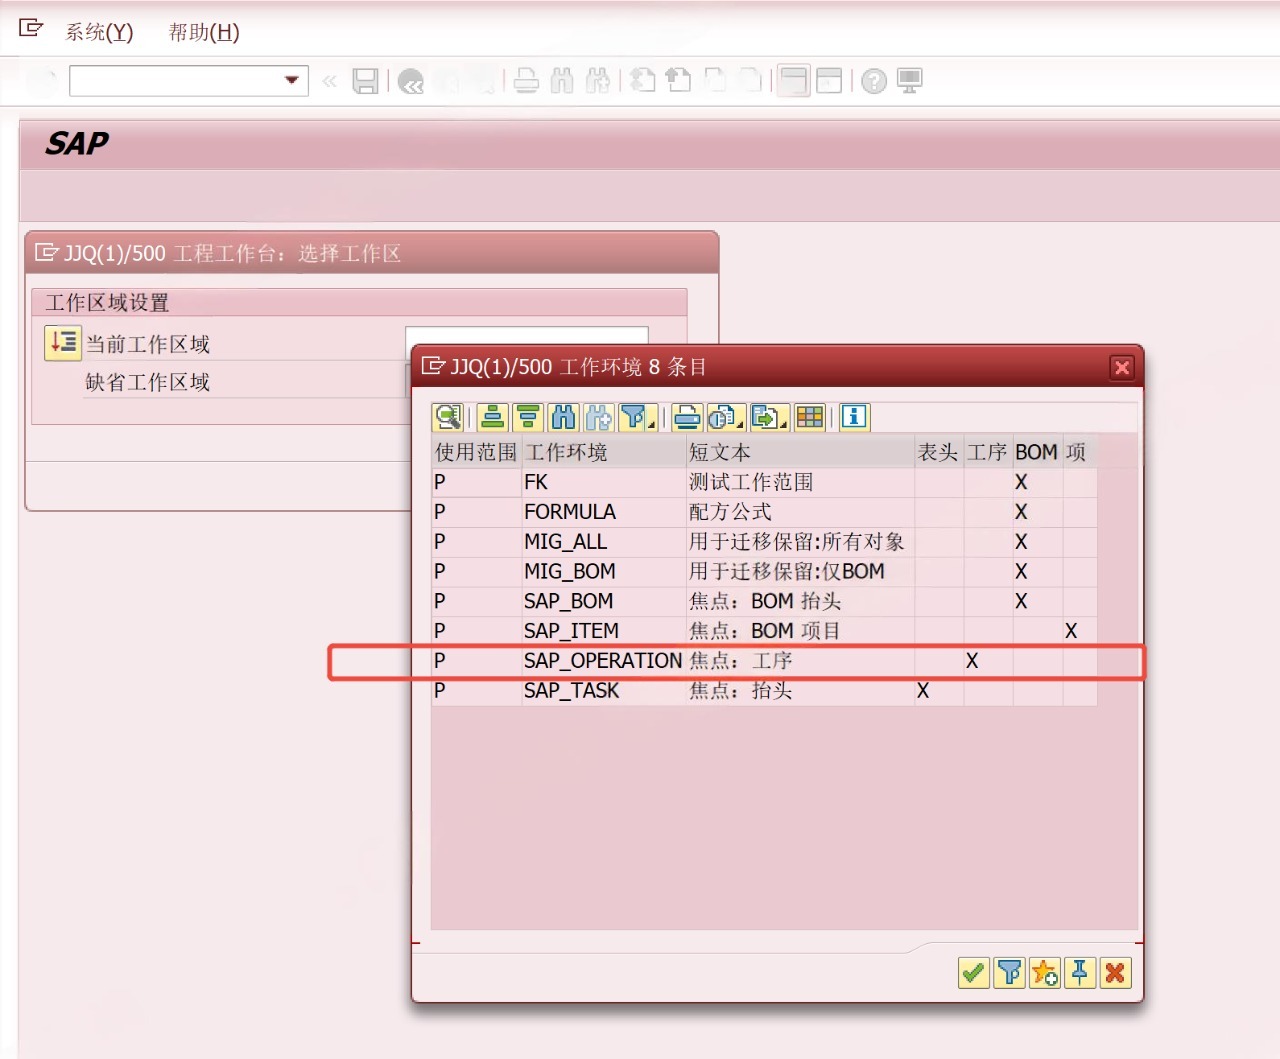Click the Find binoculars icon in popup
The height and width of the screenshot is (1059, 1280).
(564, 417)
